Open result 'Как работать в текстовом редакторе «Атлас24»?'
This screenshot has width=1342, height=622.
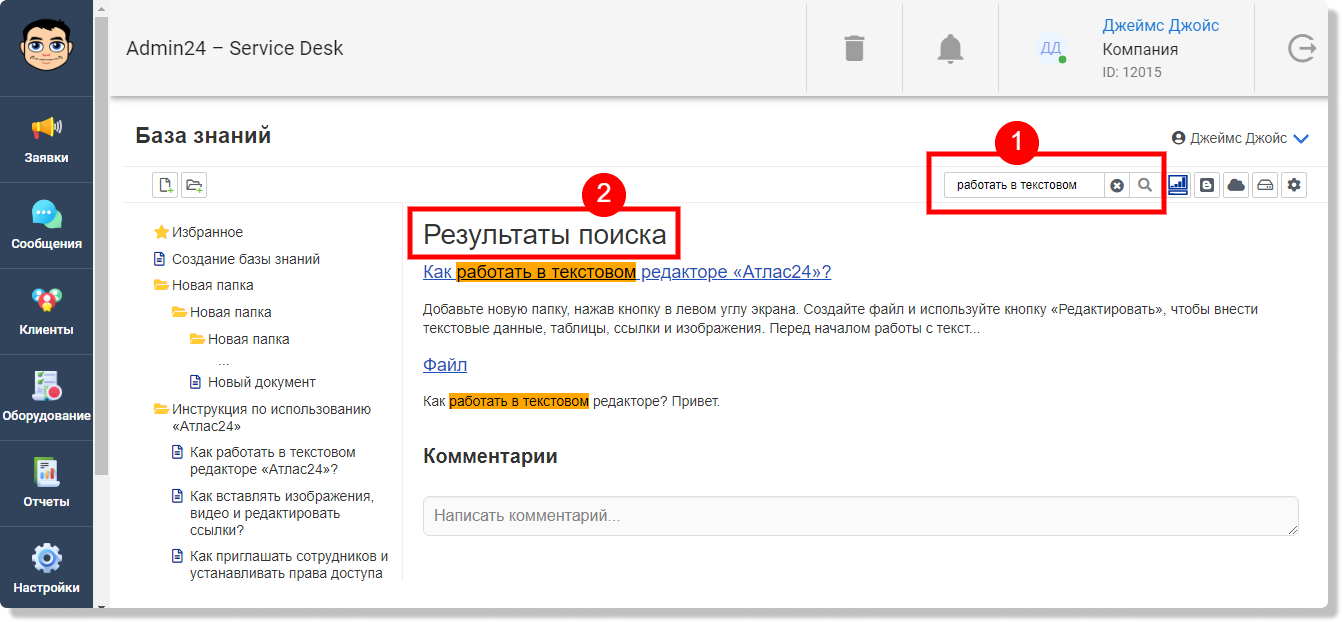(x=627, y=272)
